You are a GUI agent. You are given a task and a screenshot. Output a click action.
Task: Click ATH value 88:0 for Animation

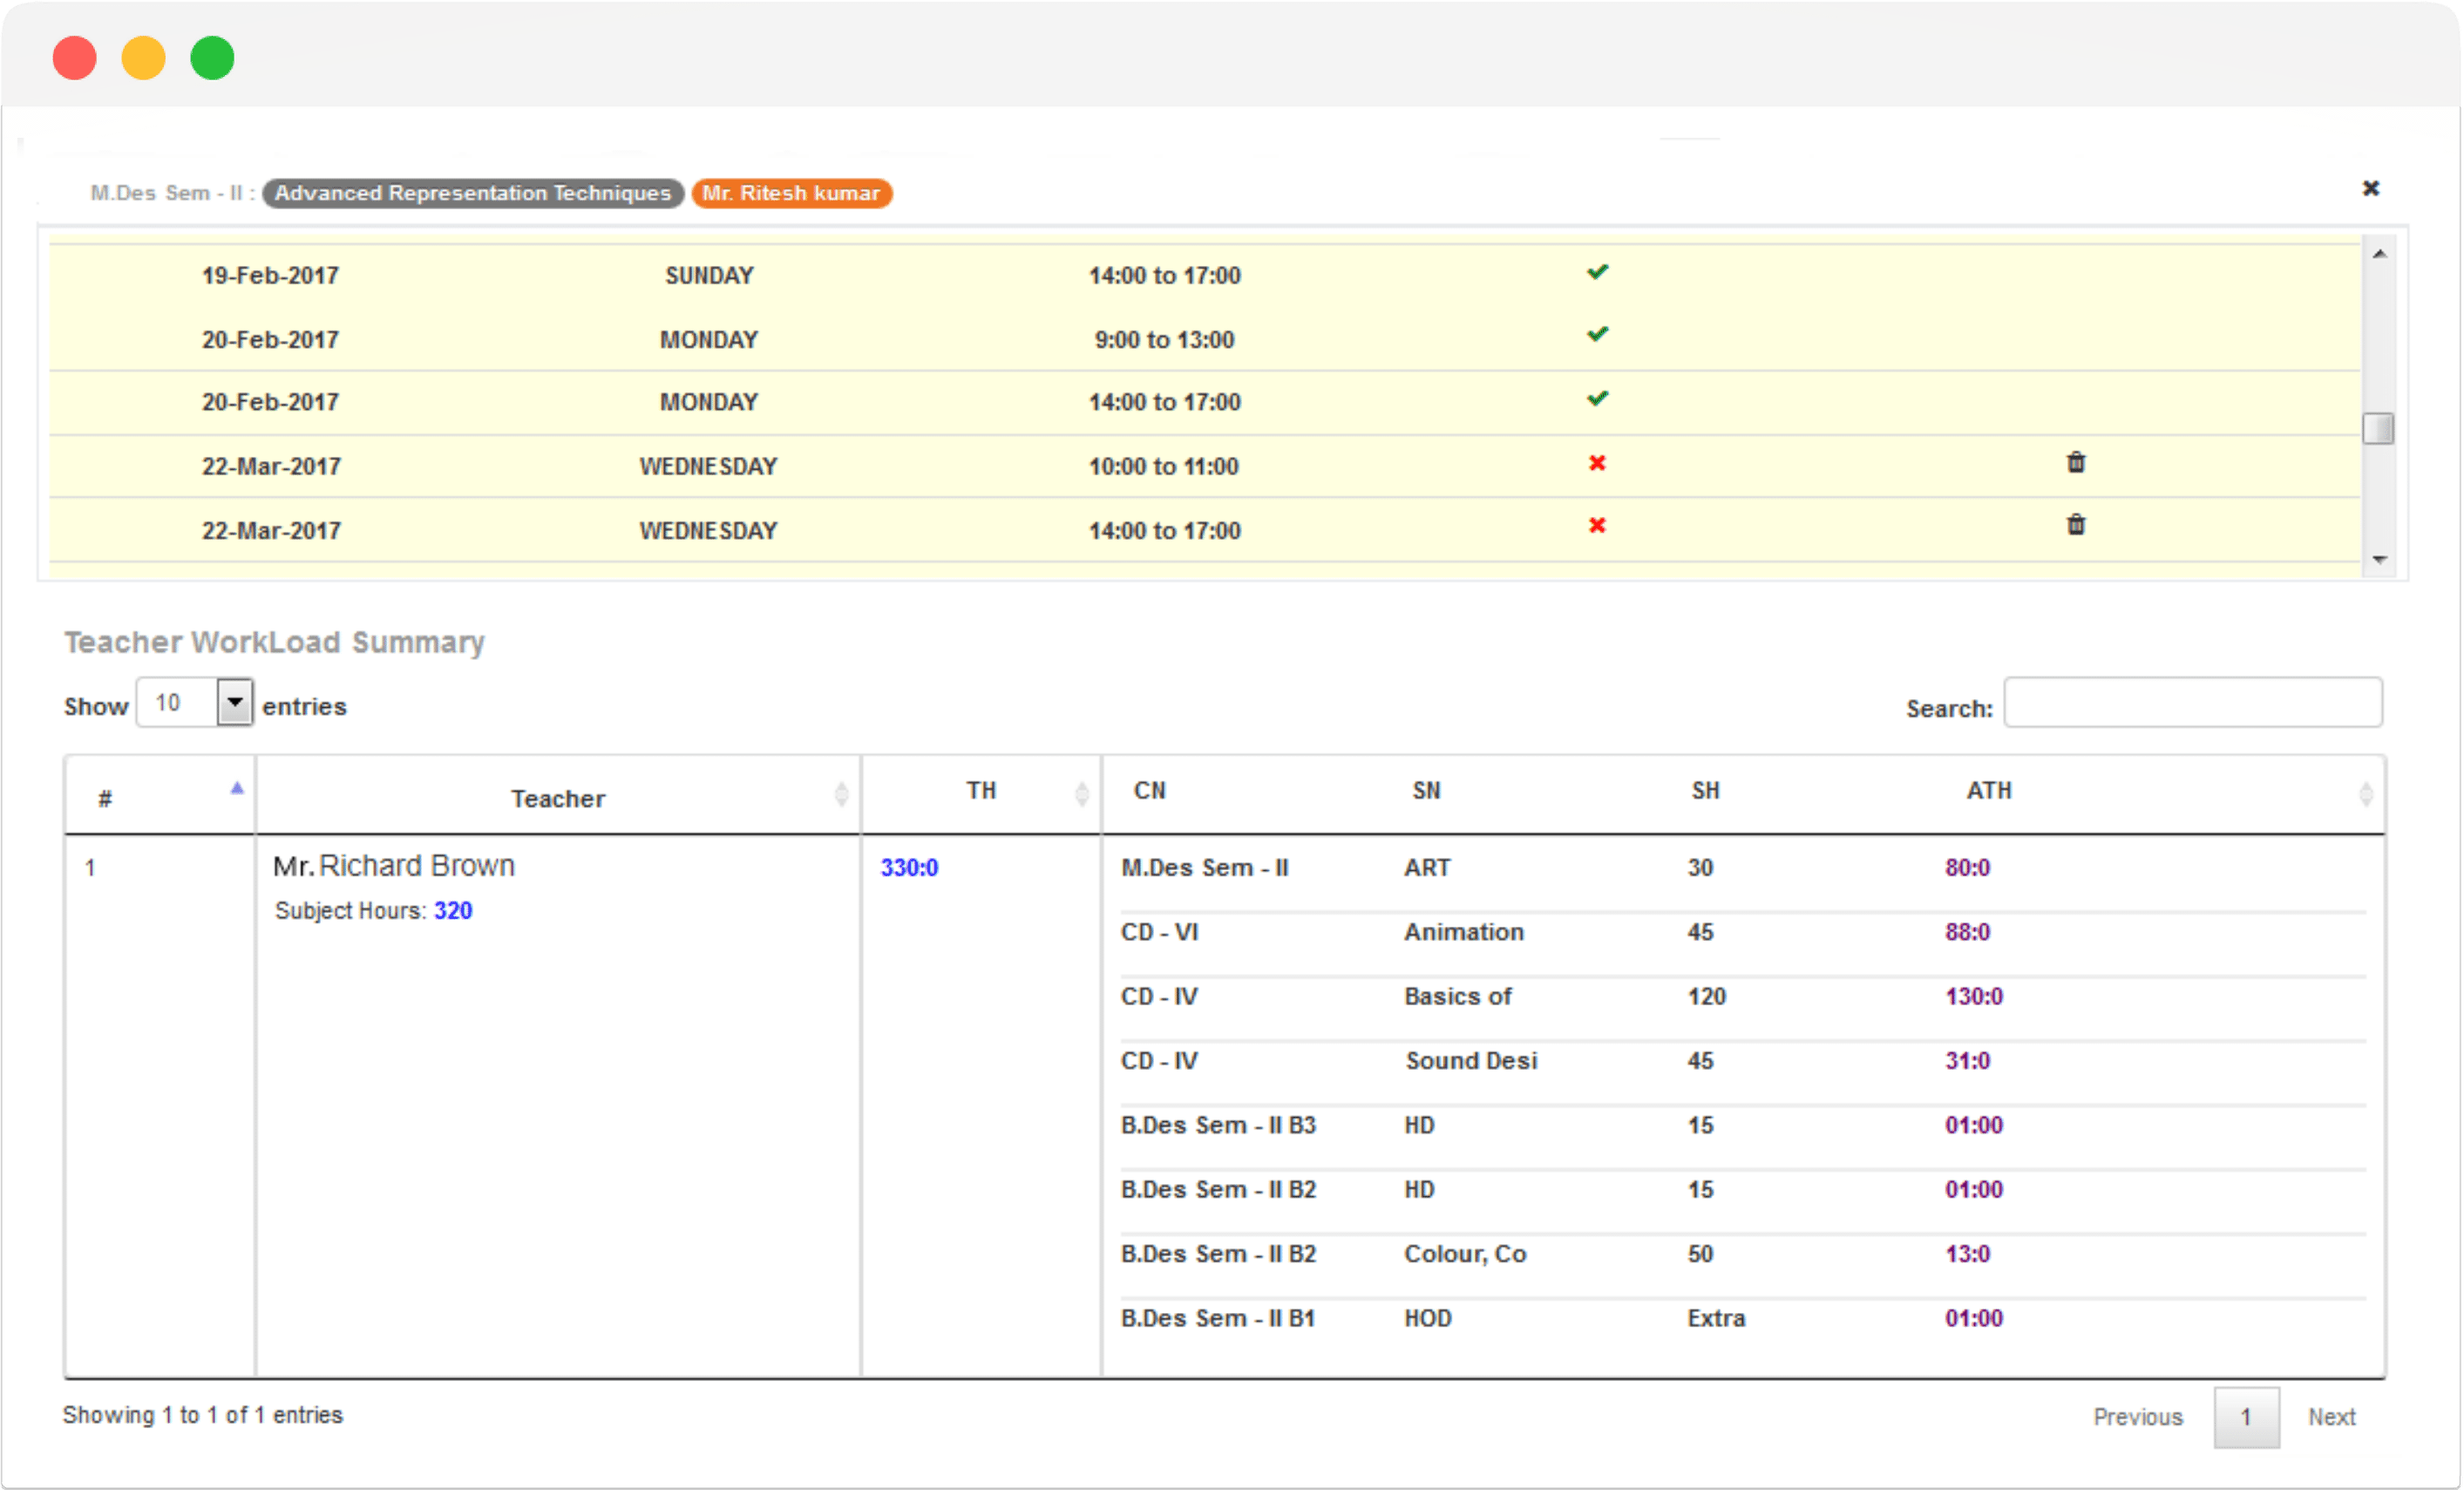click(x=1967, y=932)
